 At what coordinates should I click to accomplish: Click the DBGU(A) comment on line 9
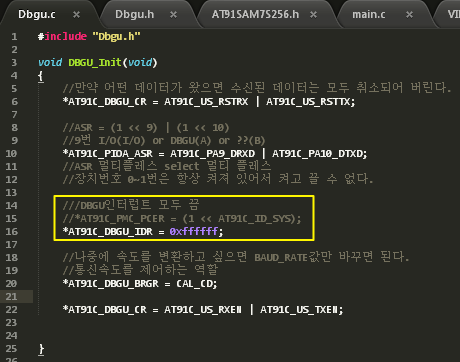191,140
